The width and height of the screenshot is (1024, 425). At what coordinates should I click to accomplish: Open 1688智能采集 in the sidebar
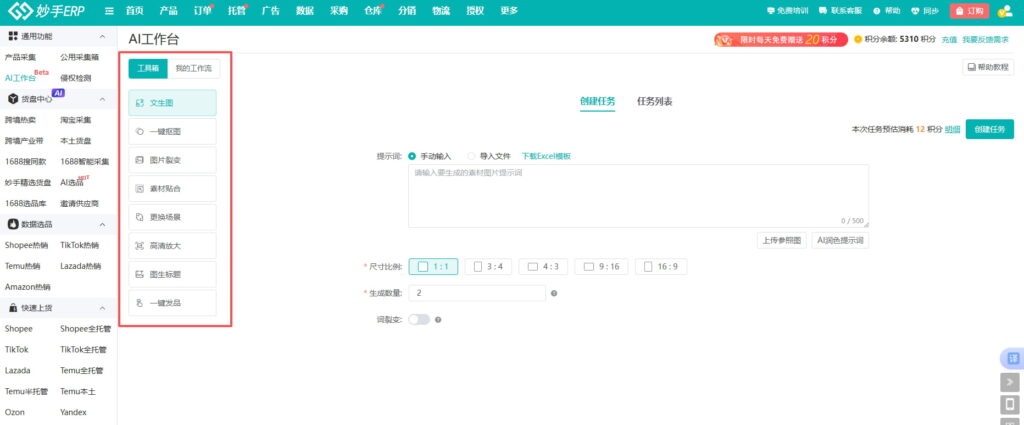(x=85, y=162)
